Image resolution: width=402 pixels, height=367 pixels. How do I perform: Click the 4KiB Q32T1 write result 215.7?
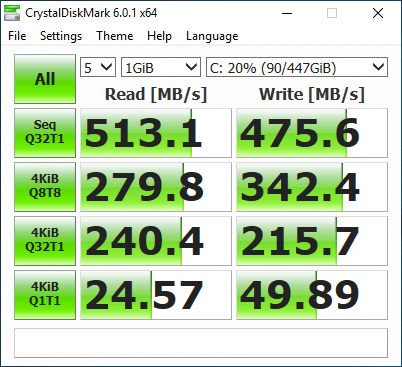(312, 241)
